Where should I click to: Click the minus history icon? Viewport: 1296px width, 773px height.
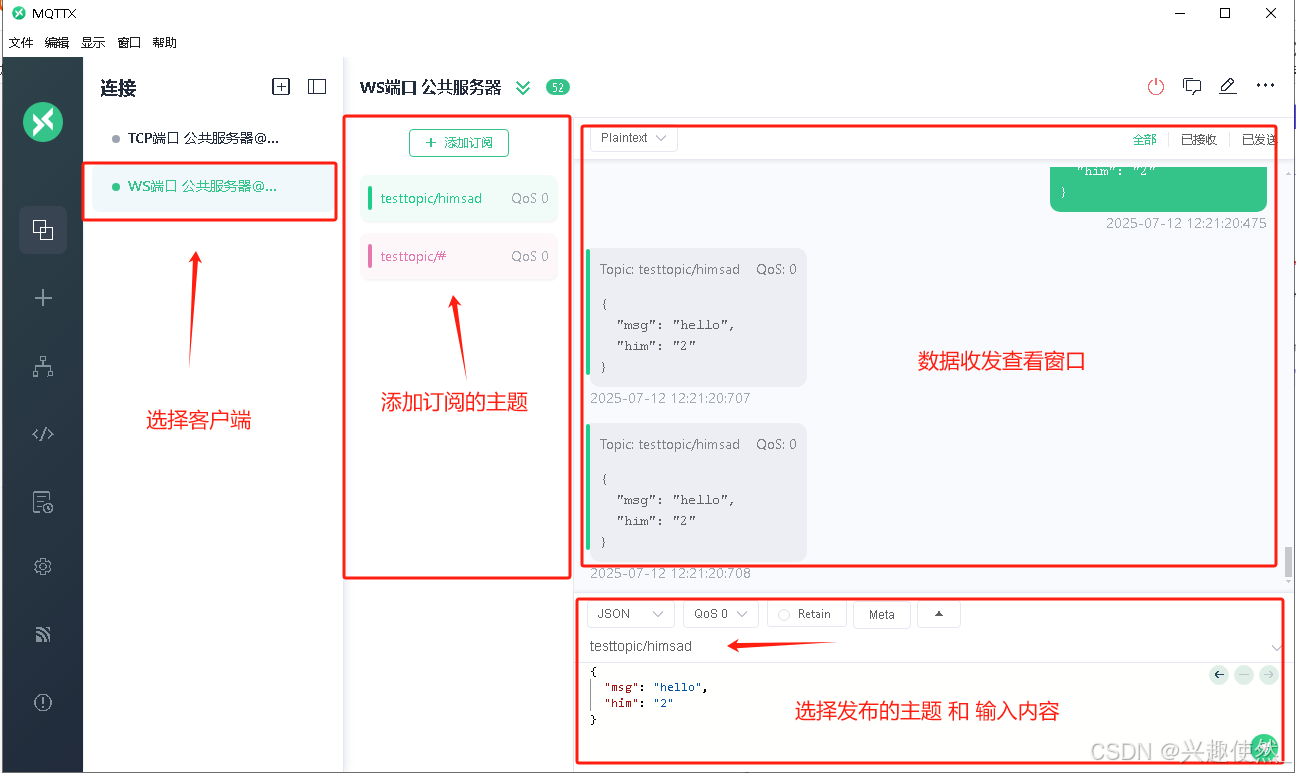[1244, 675]
